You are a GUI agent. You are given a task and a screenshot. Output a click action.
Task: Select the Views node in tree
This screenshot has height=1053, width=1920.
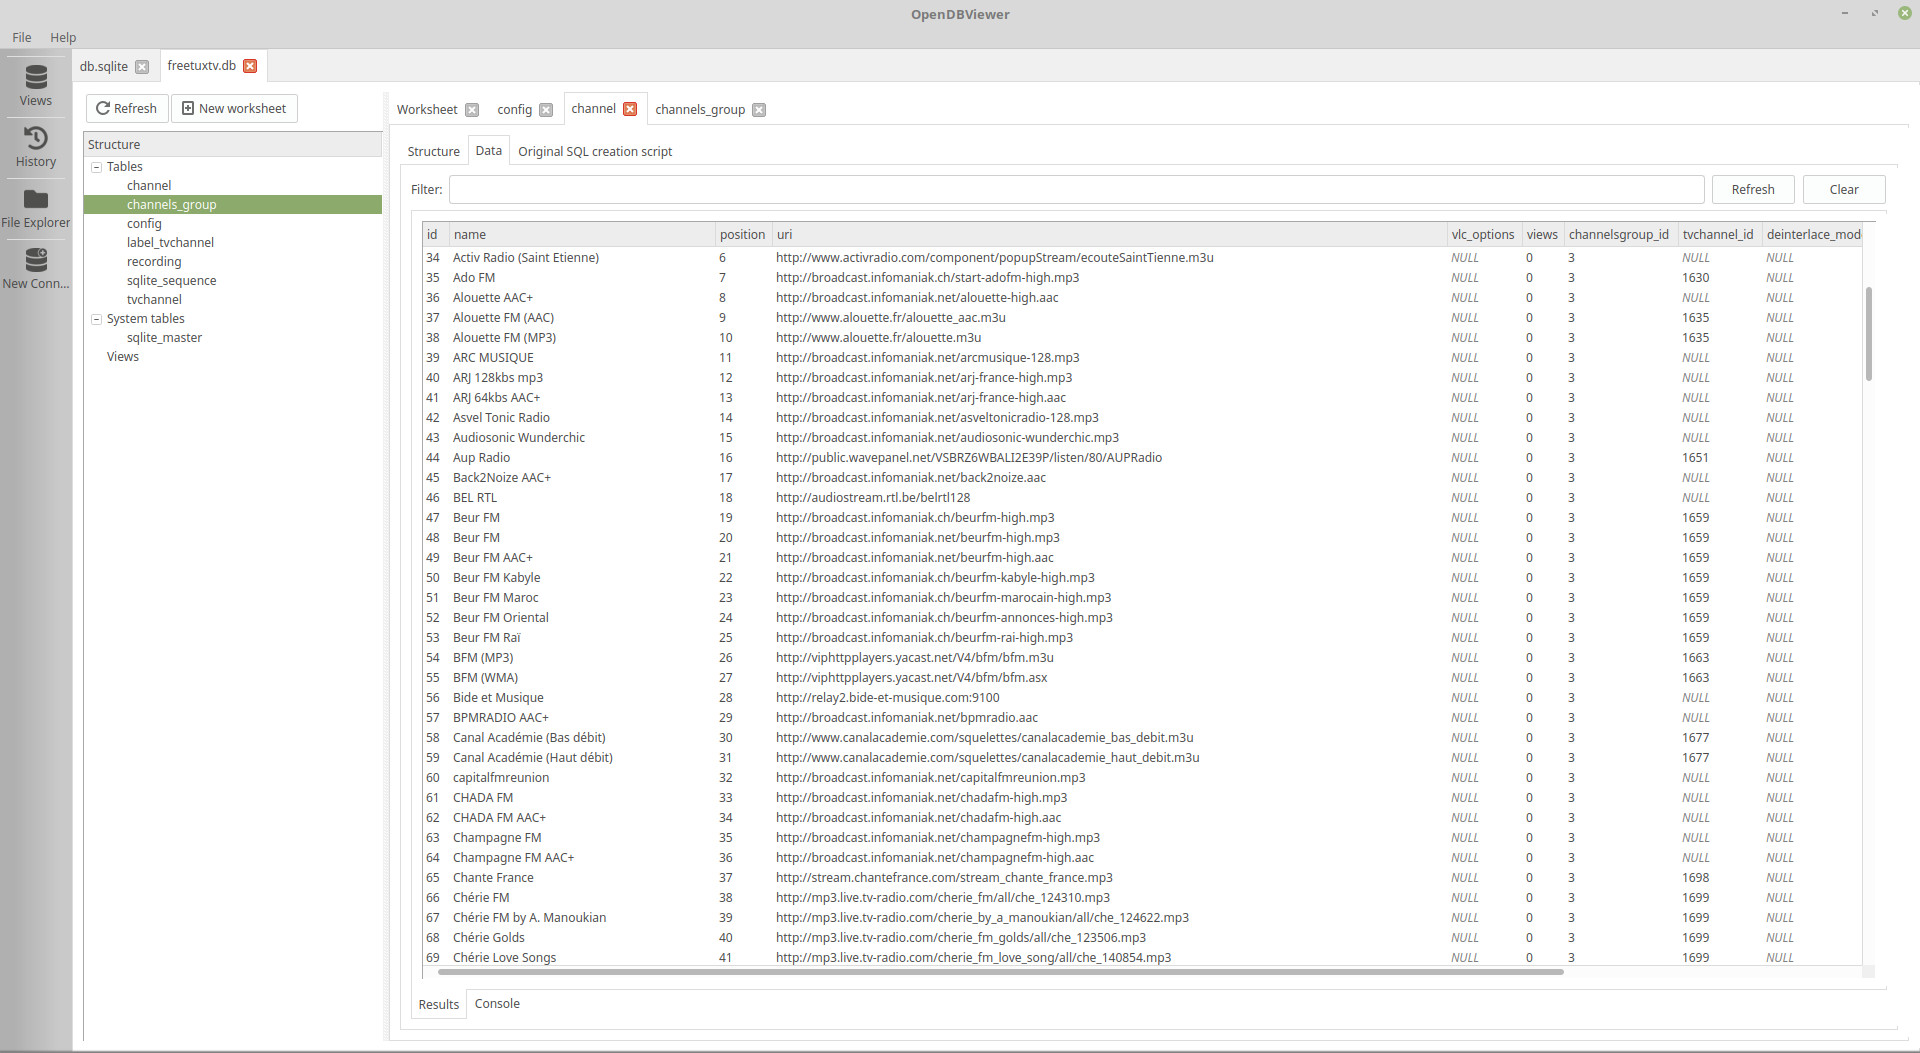tap(123, 357)
